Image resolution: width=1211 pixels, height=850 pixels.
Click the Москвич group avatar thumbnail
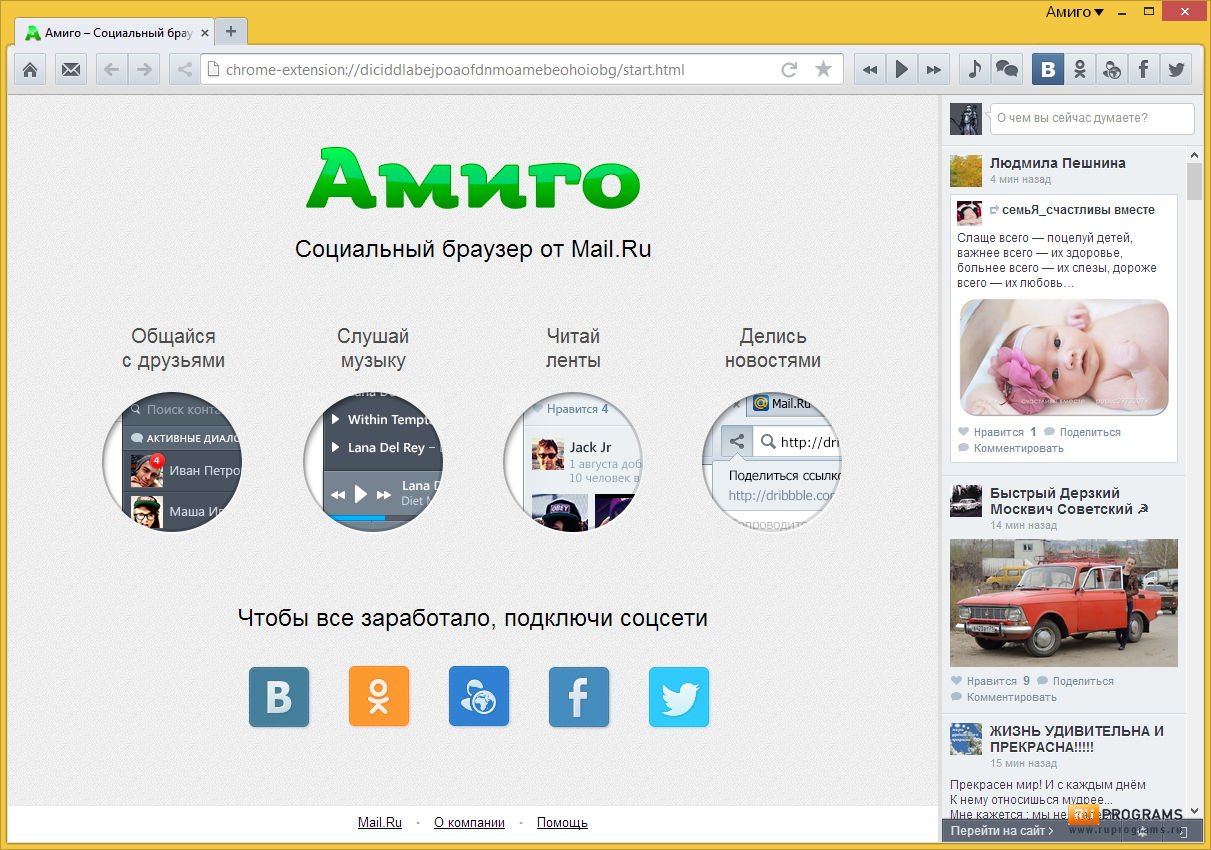coord(966,501)
